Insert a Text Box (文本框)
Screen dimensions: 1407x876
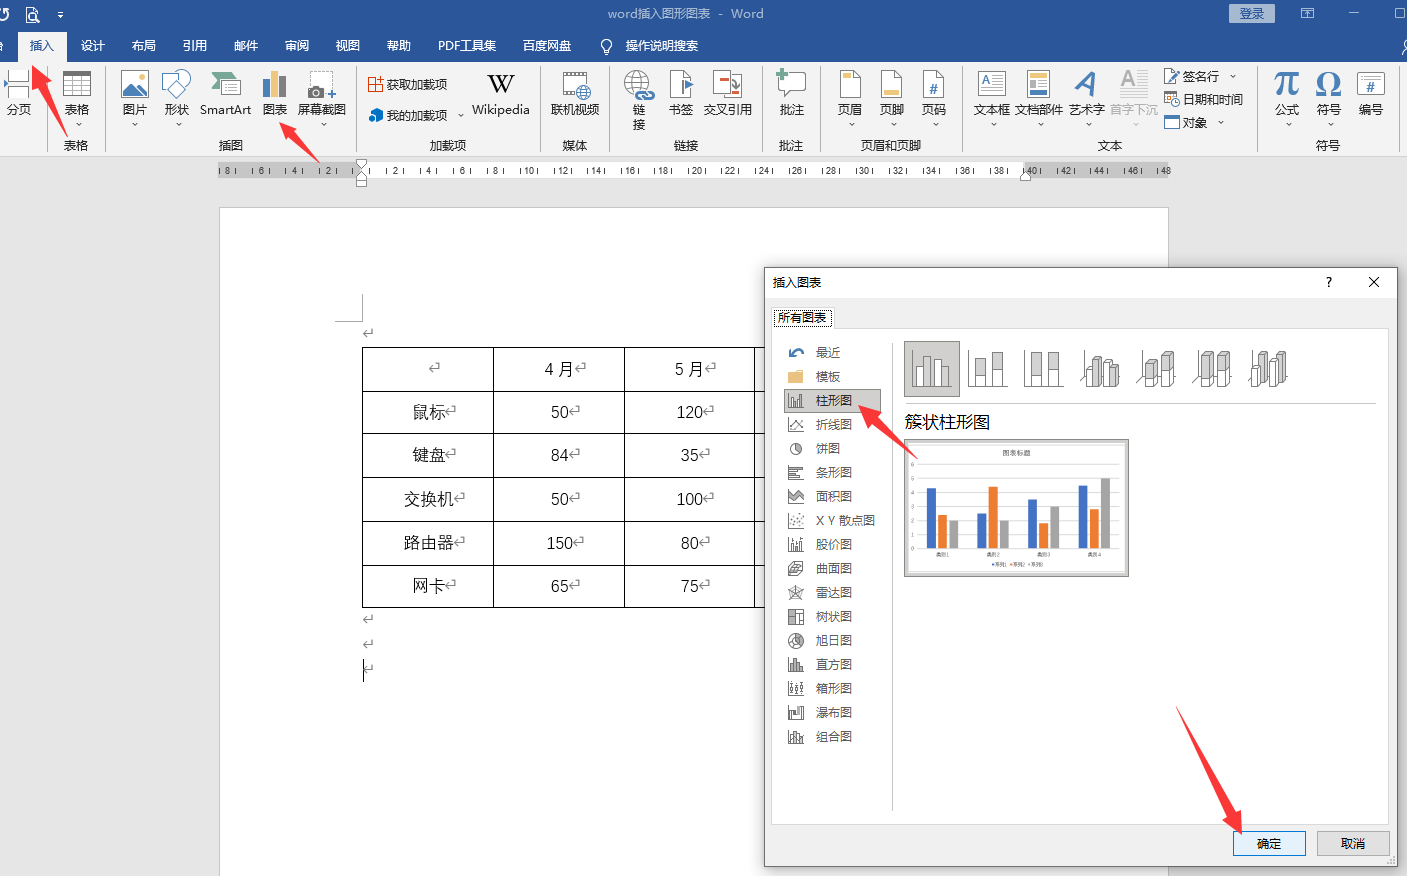coord(992,97)
